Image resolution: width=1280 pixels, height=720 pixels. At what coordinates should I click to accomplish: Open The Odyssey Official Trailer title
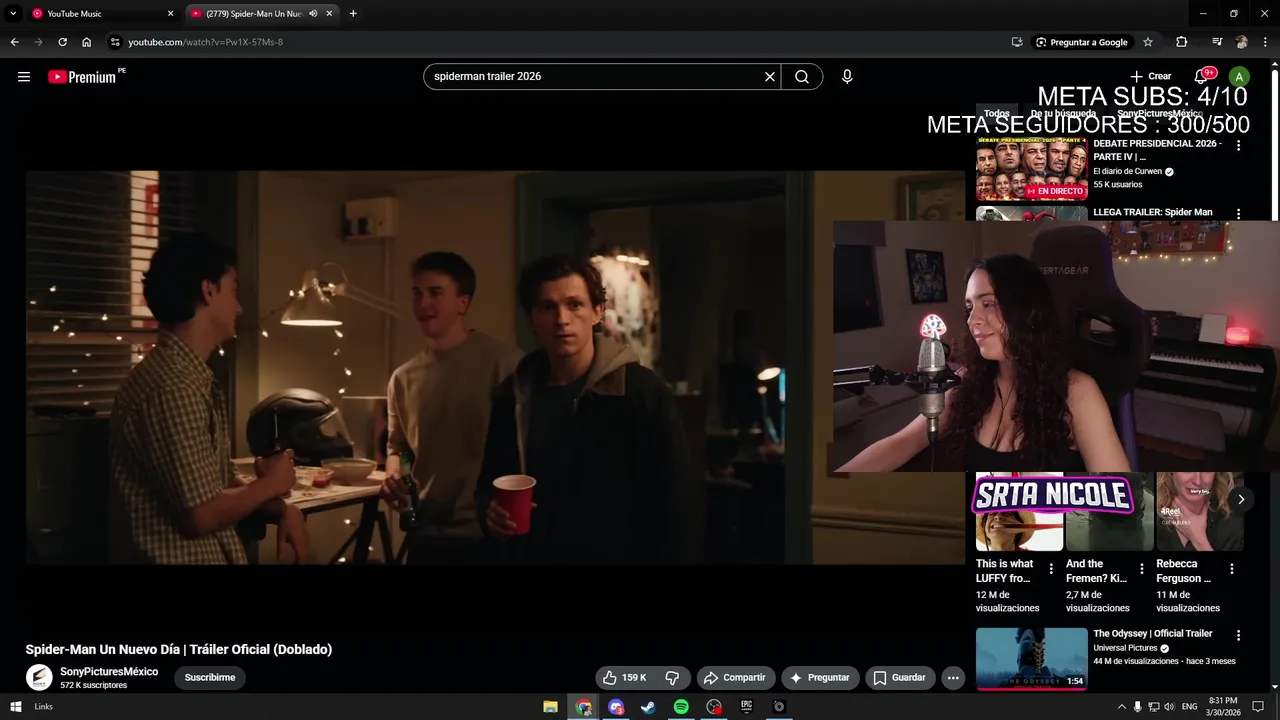(1153, 634)
